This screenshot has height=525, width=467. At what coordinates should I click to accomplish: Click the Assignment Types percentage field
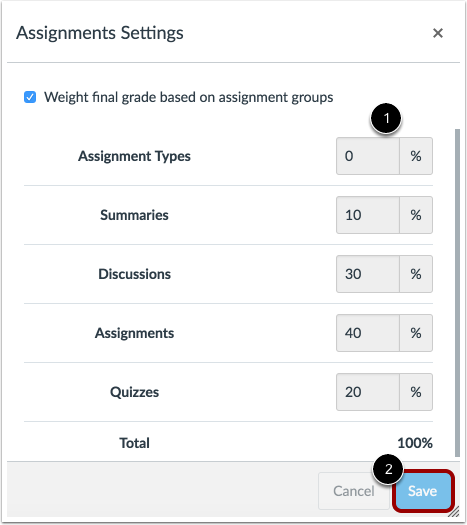point(368,156)
